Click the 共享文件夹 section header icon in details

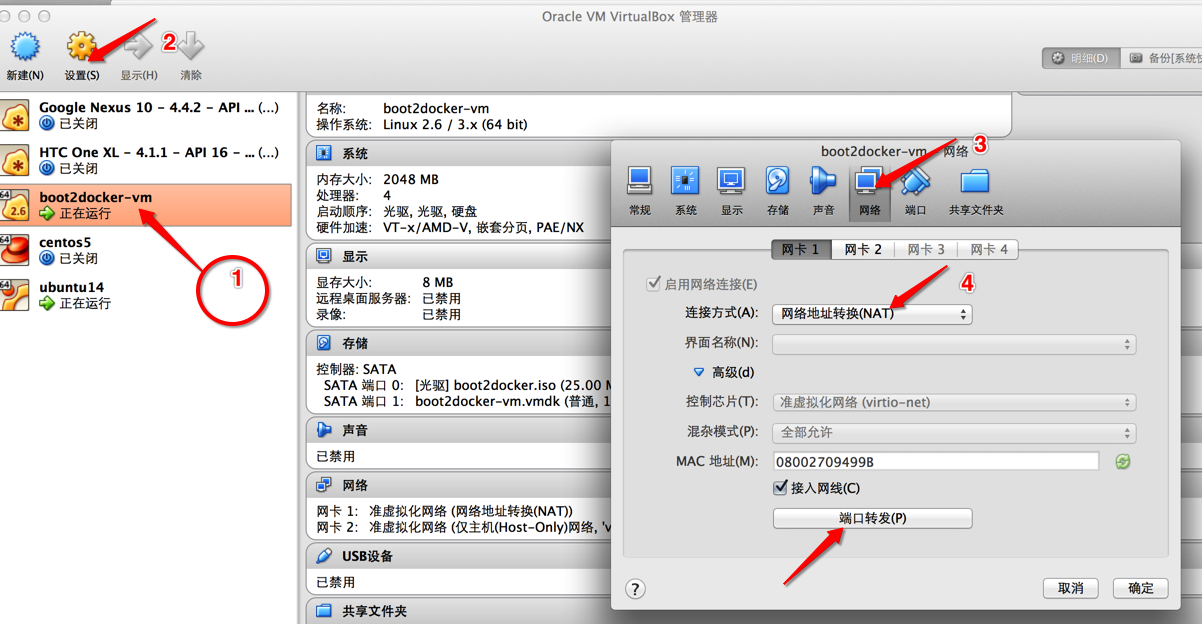[324, 610]
